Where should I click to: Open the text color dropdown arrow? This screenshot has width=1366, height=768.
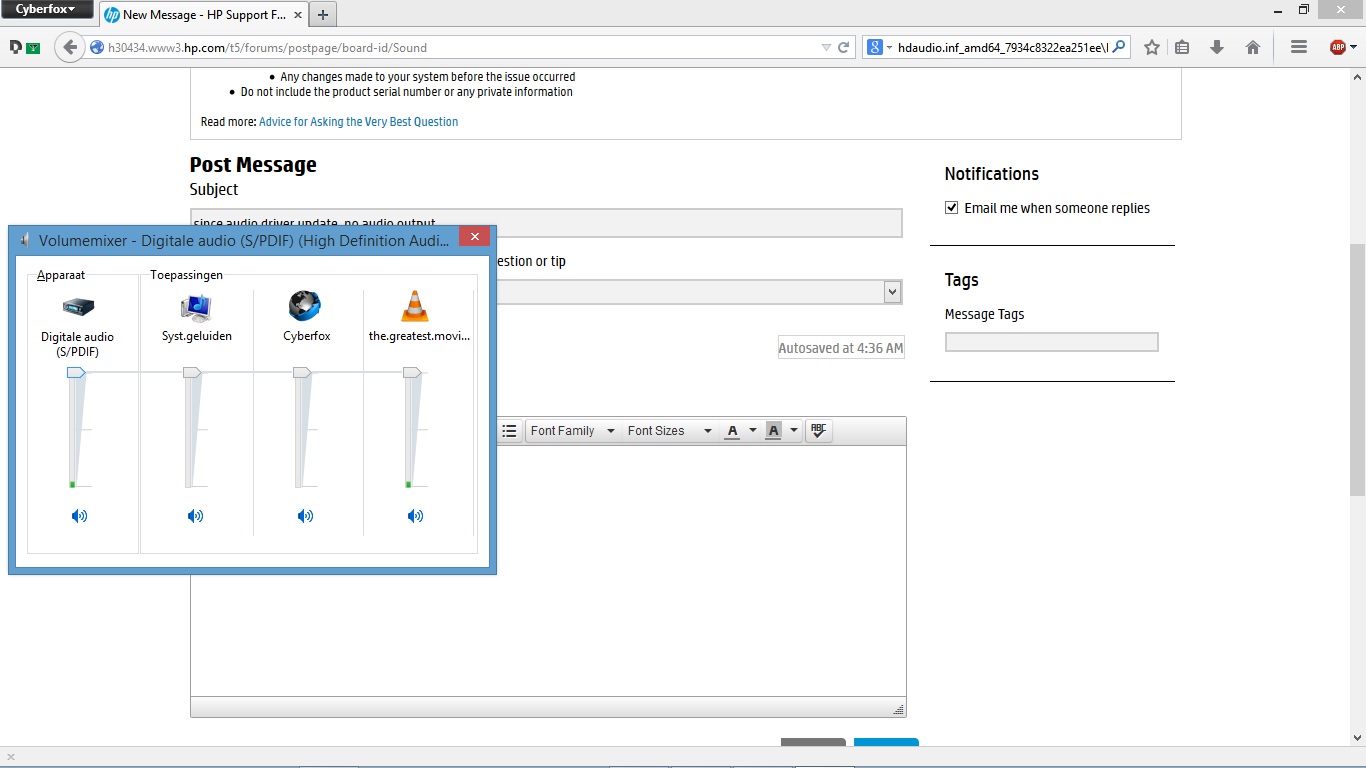pyautogui.click(x=753, y=431)
